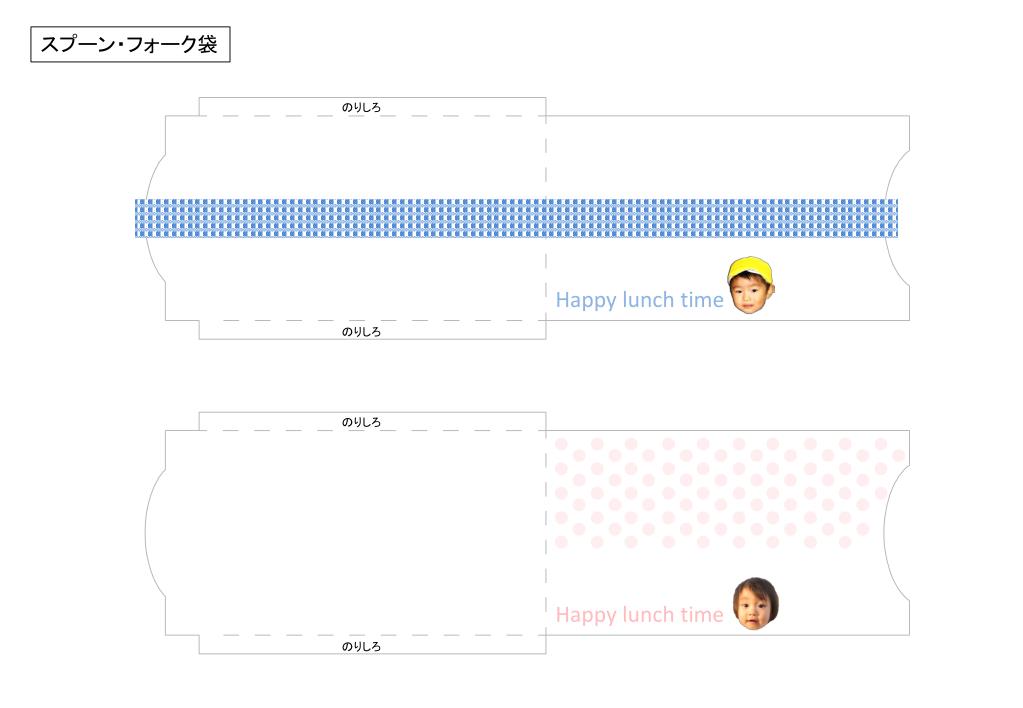Click the blue Happy lunch time text
Viewport: 1023px width, 708px height.
pos(639,300)
